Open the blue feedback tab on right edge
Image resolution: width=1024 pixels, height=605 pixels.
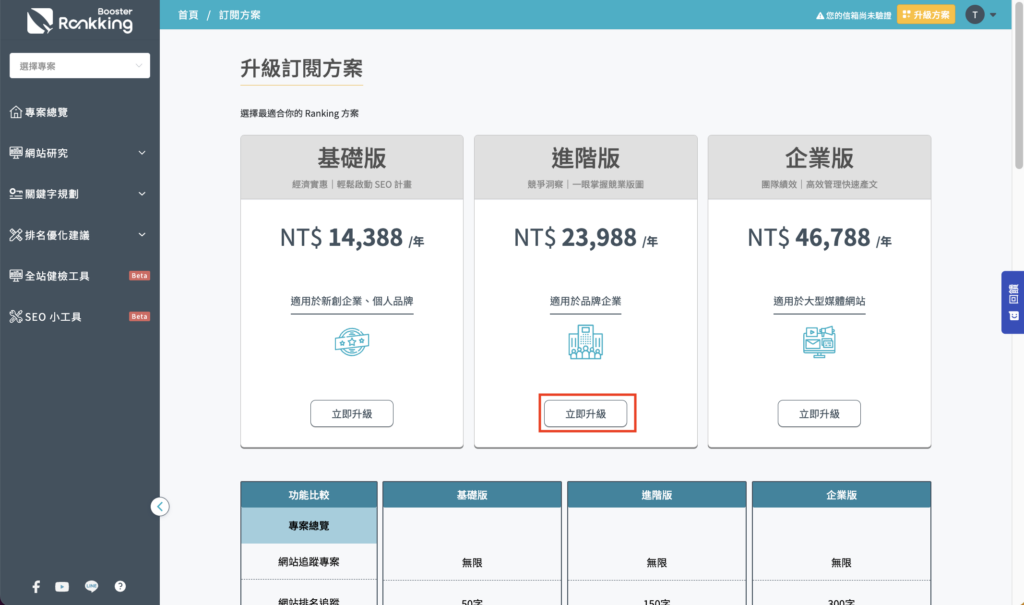point(1012,302)
